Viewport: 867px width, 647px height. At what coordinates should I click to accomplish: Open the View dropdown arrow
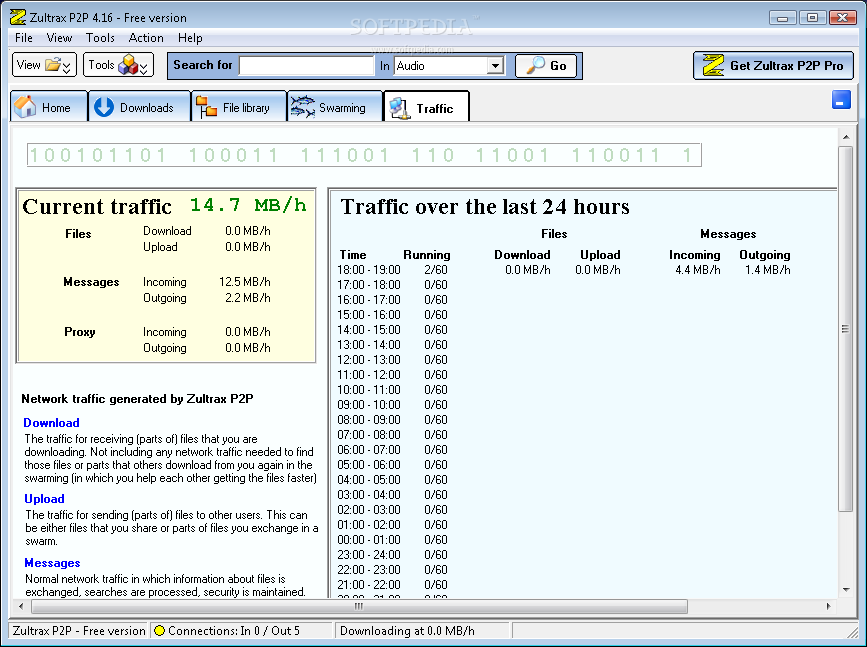[67, 68]
